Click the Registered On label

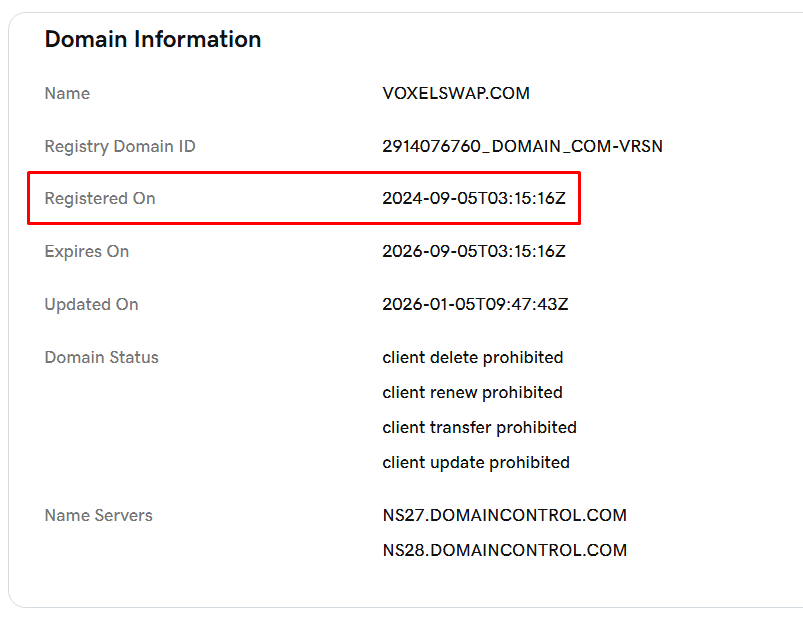(x=100, y=199)
